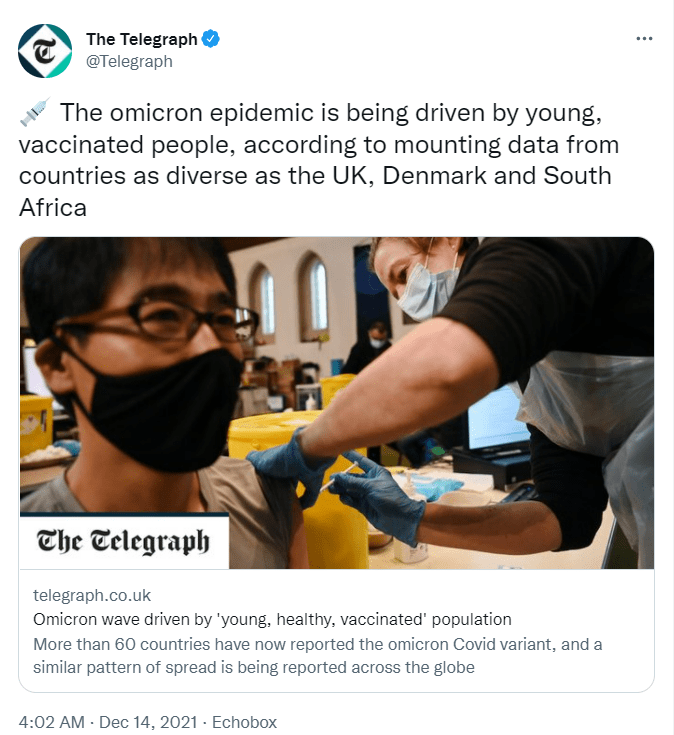Viewport: 674px width, 735px height.
Task: Click the Dec 14, 2021 date
Action: click(148, 722)
